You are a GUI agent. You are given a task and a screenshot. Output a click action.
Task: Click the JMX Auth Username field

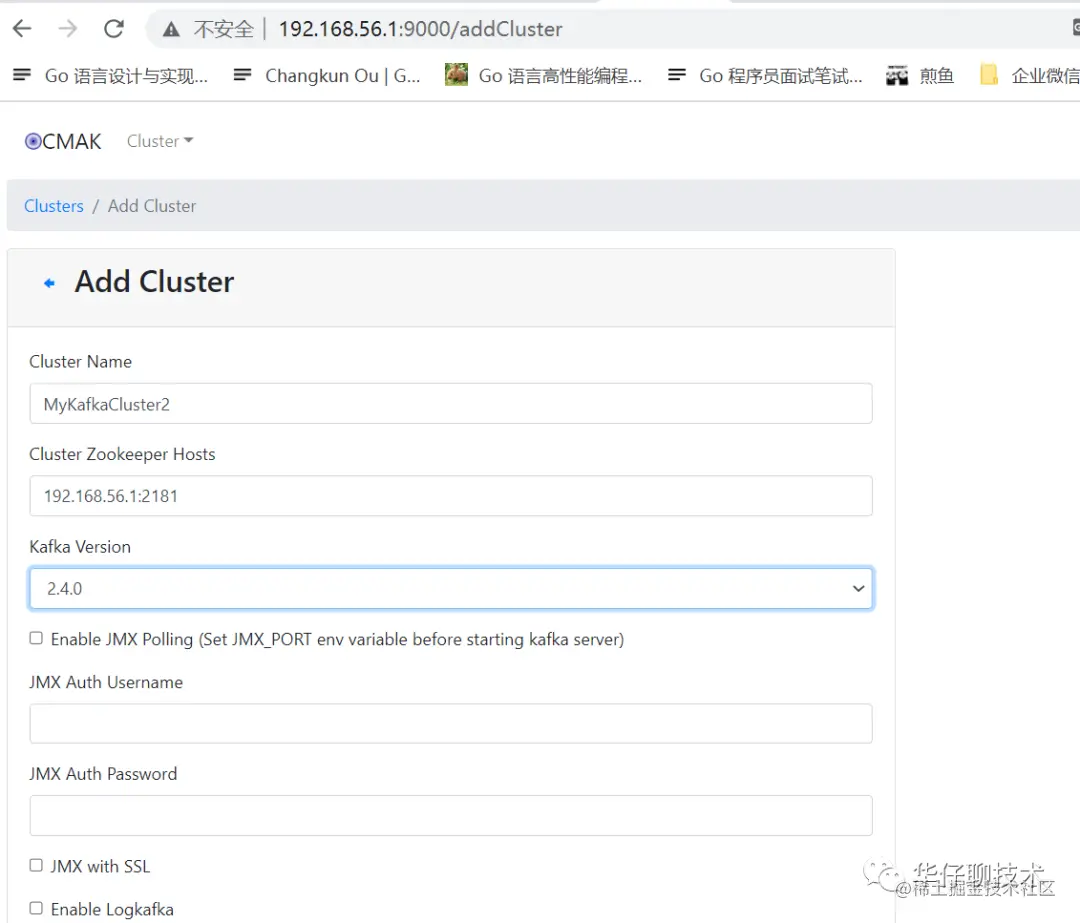tap(451, 724)
